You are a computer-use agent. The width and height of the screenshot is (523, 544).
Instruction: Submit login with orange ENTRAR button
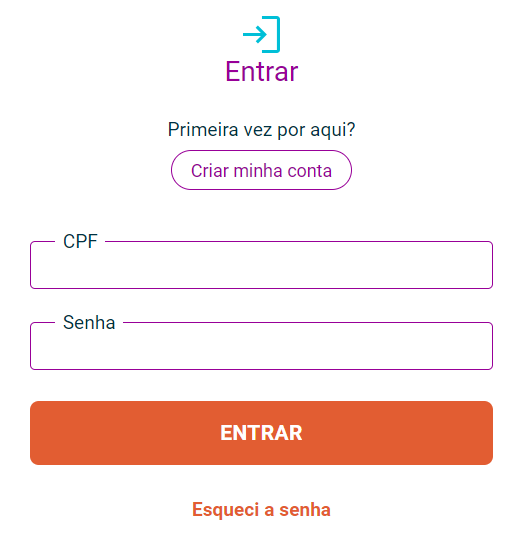pos(261,433)
